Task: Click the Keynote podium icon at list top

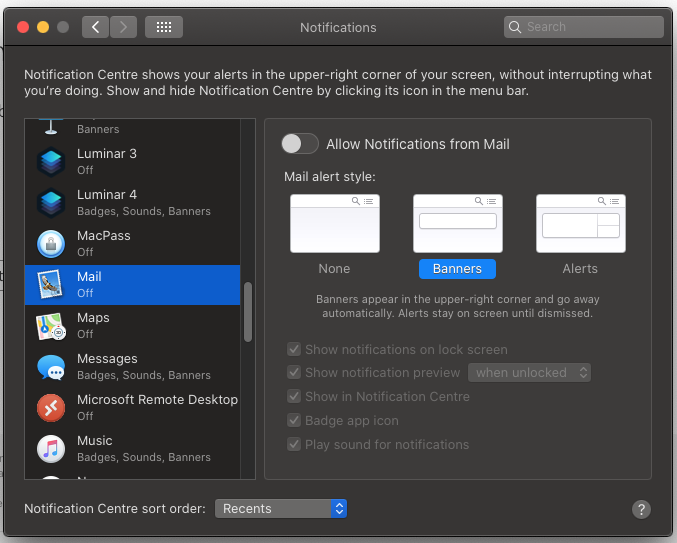Action: [51, 126]
